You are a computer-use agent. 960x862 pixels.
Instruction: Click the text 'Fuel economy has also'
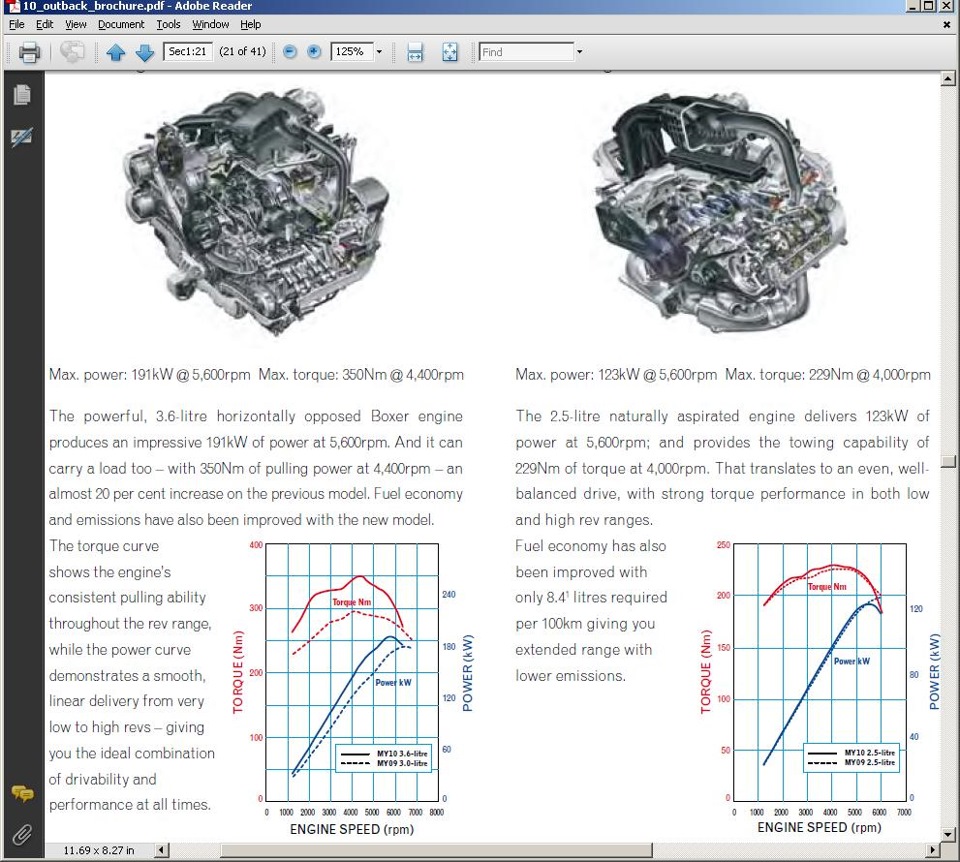click(x=590, y=545)
